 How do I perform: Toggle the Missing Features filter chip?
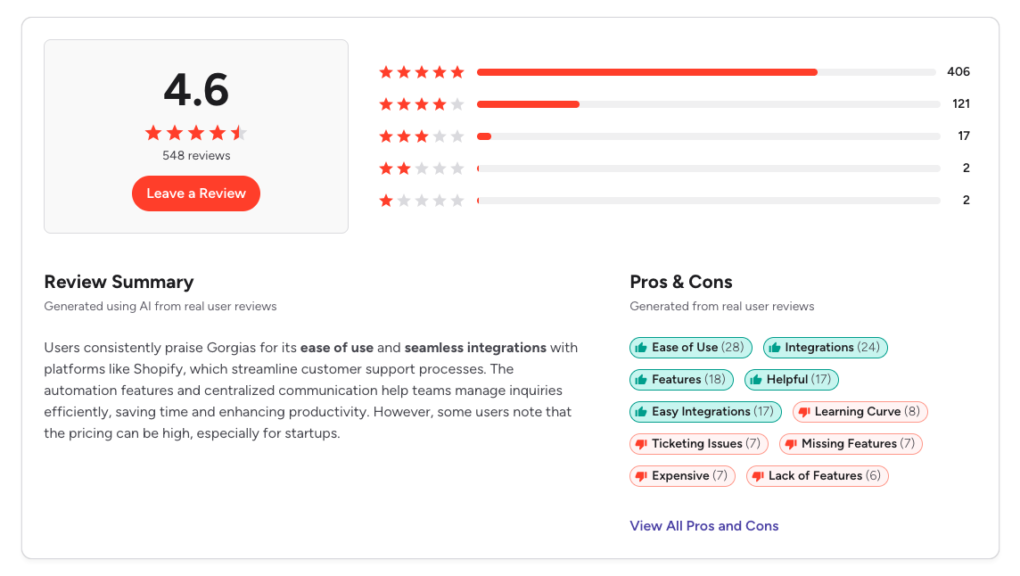[850, 443]
